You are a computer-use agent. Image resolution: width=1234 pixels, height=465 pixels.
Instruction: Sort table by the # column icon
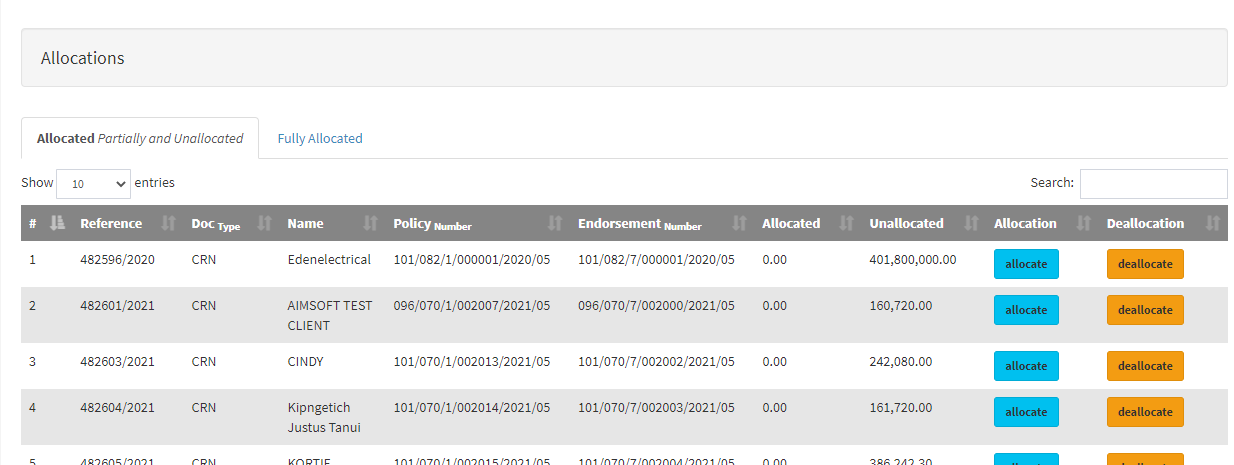57,223
